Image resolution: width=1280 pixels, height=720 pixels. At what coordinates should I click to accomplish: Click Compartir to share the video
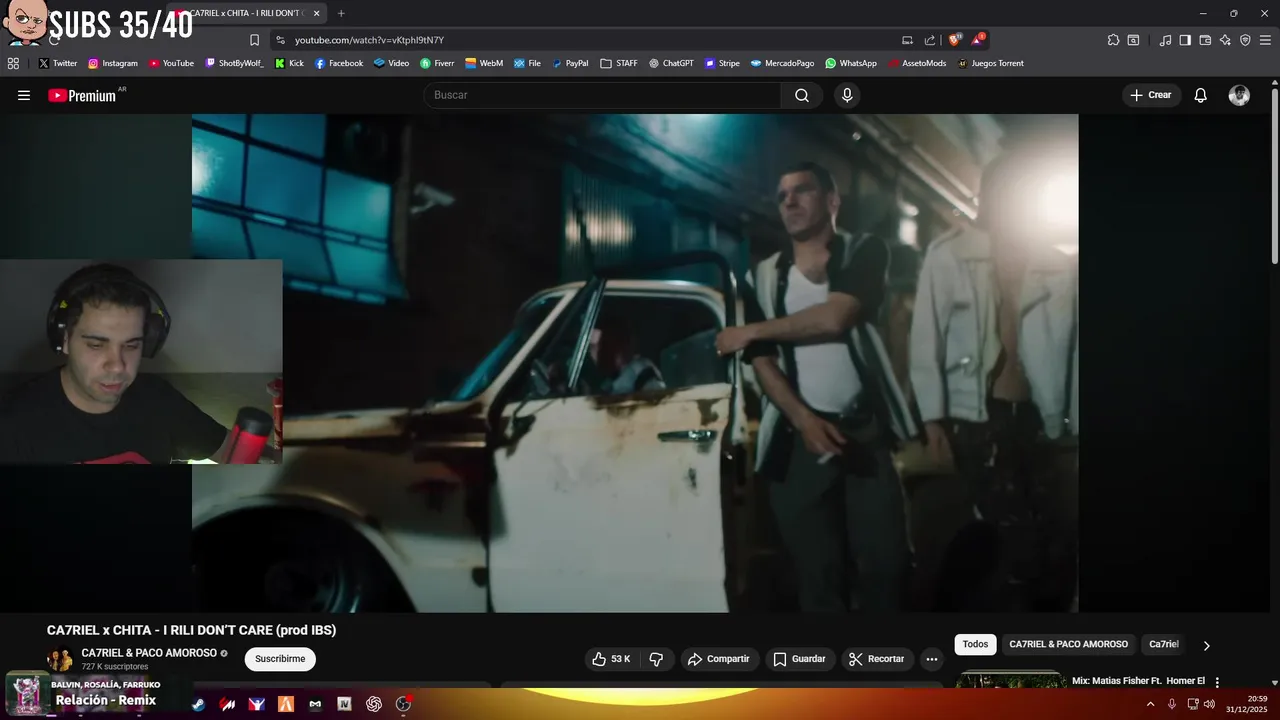click(x=719, y=659)
